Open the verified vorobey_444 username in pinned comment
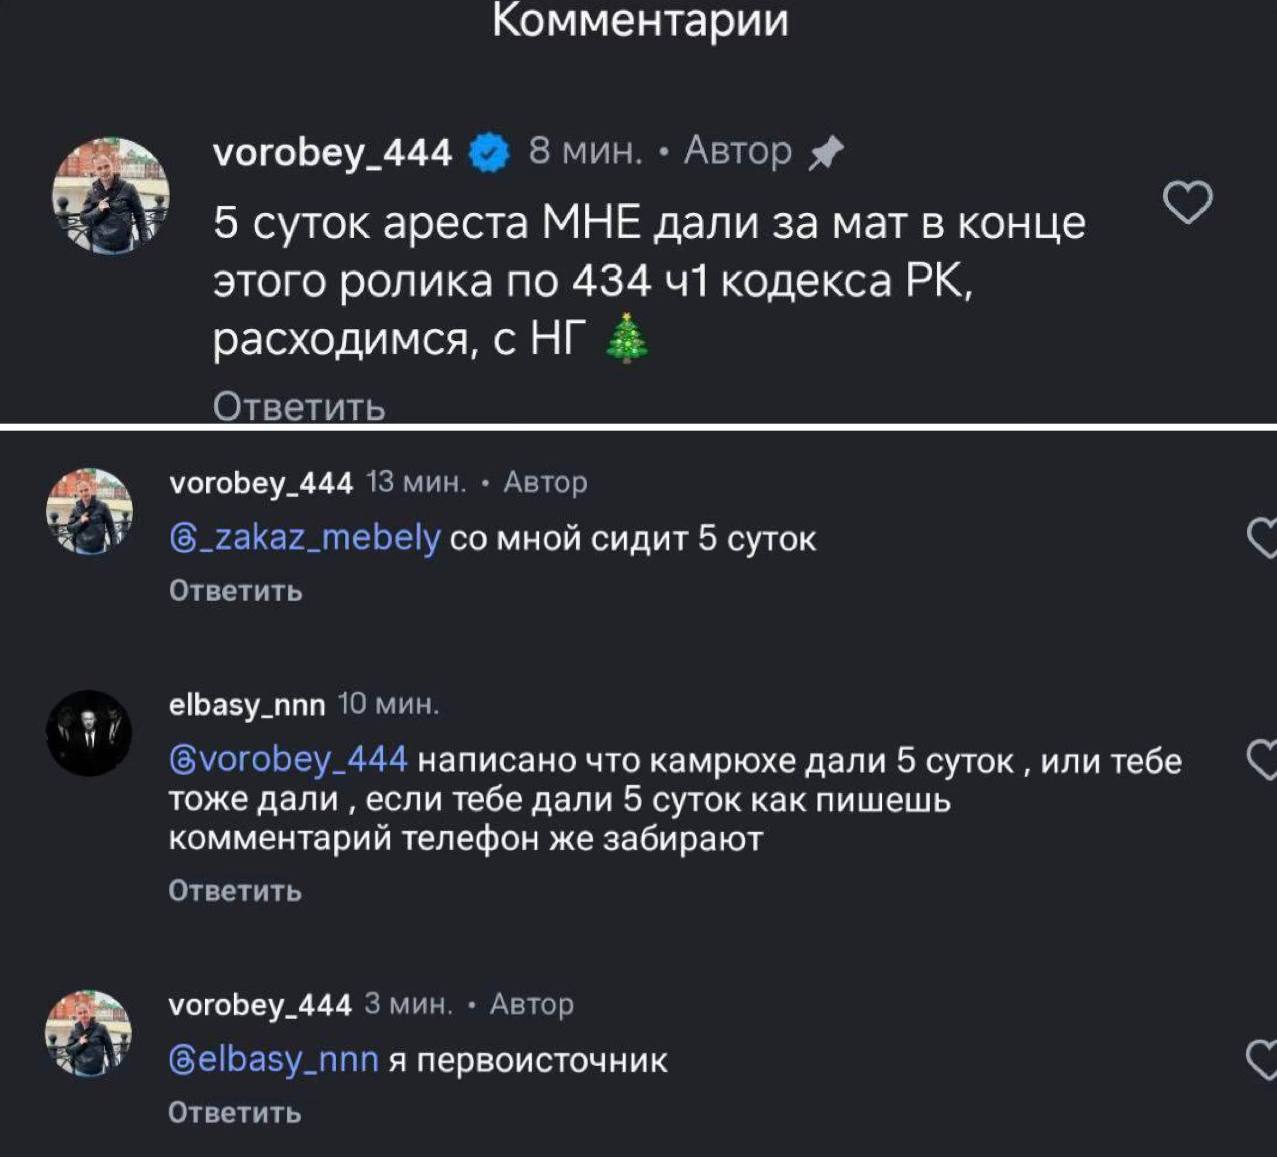Screen dimensions: 1277x1157 pyautogui.click(x=332, y=153)
